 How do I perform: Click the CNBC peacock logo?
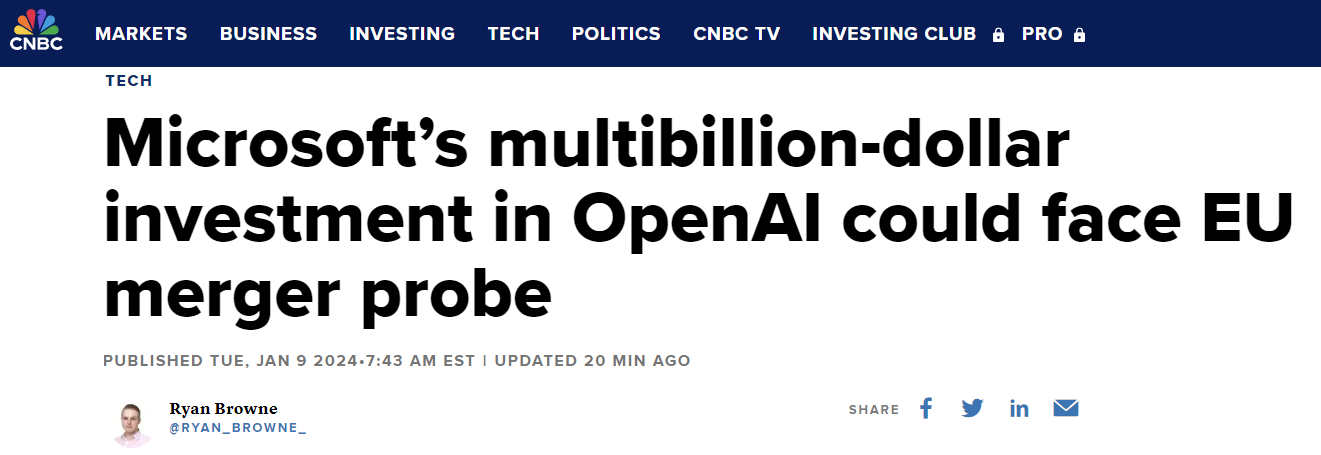click(36, 30)
